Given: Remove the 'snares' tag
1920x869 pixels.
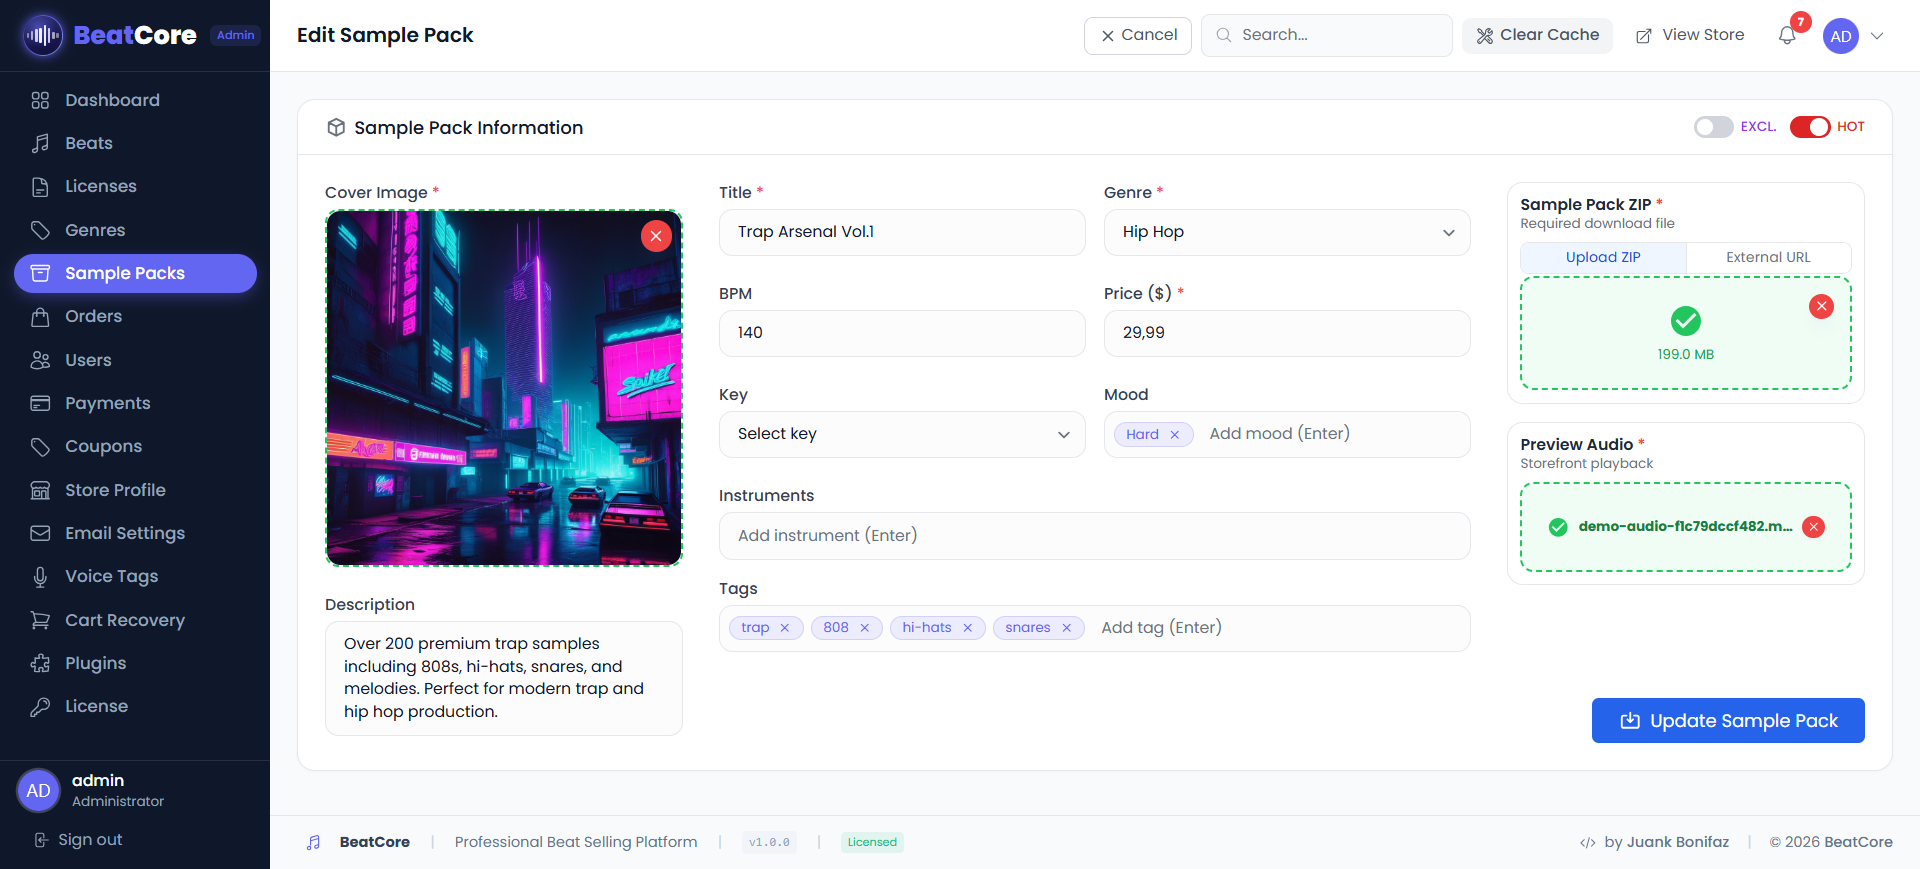Looking at the screenshot, I should [1067, 628].
